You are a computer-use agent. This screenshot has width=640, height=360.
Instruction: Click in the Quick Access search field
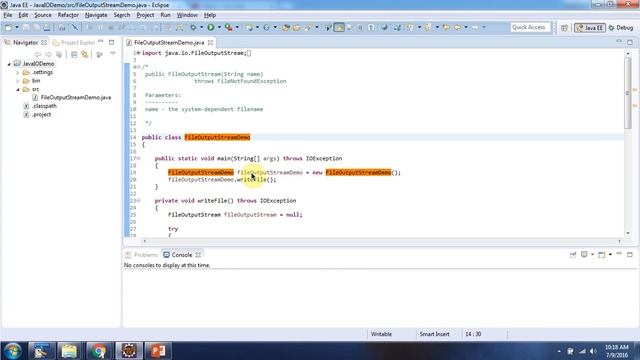530,27
